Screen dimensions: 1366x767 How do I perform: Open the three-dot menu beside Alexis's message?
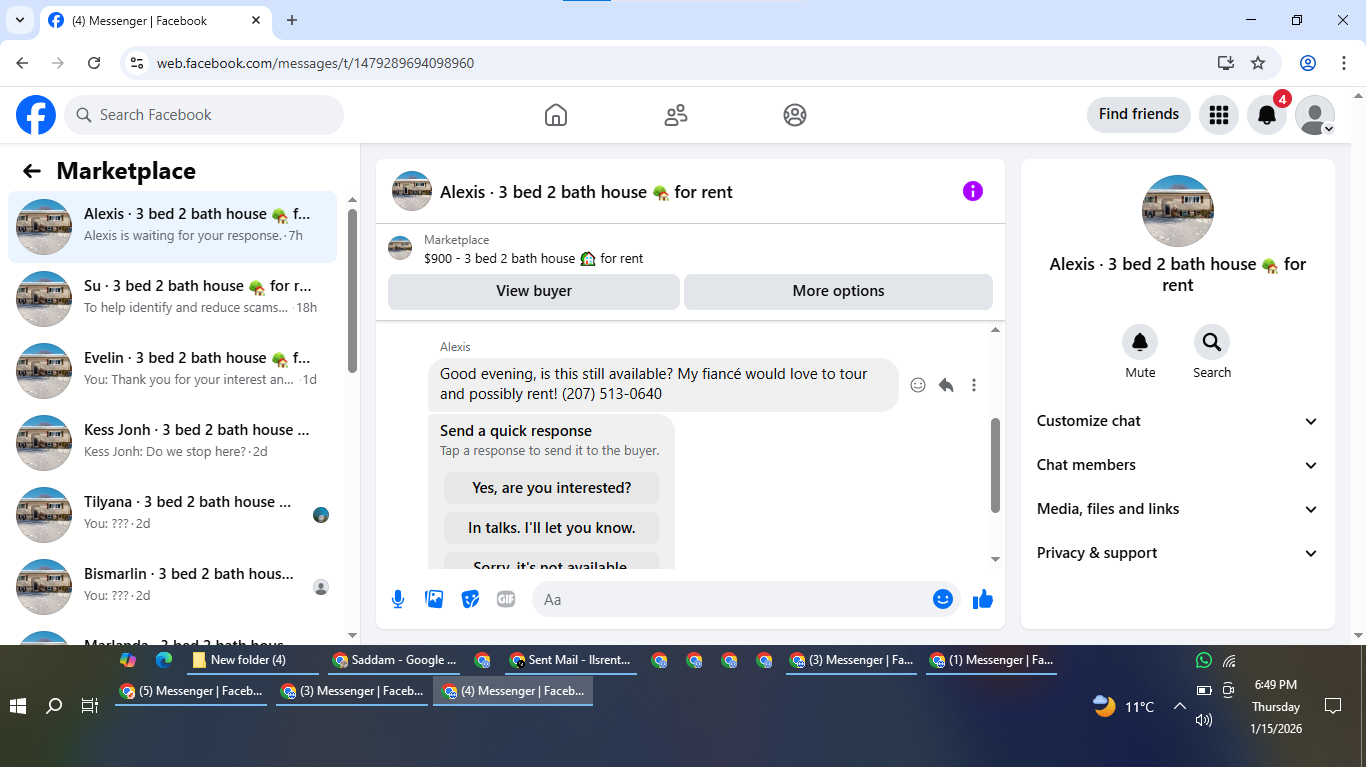974,385
